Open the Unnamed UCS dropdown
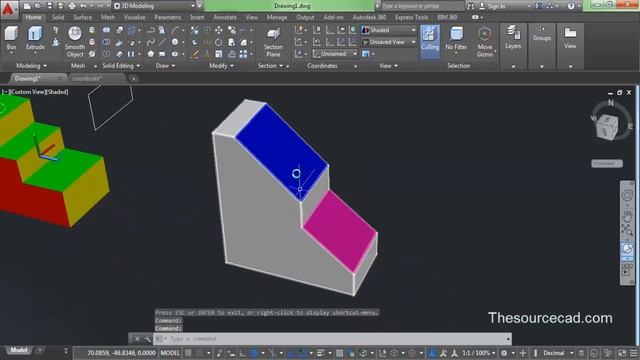Viewport: 640px width, 360px height. (335, 54)
